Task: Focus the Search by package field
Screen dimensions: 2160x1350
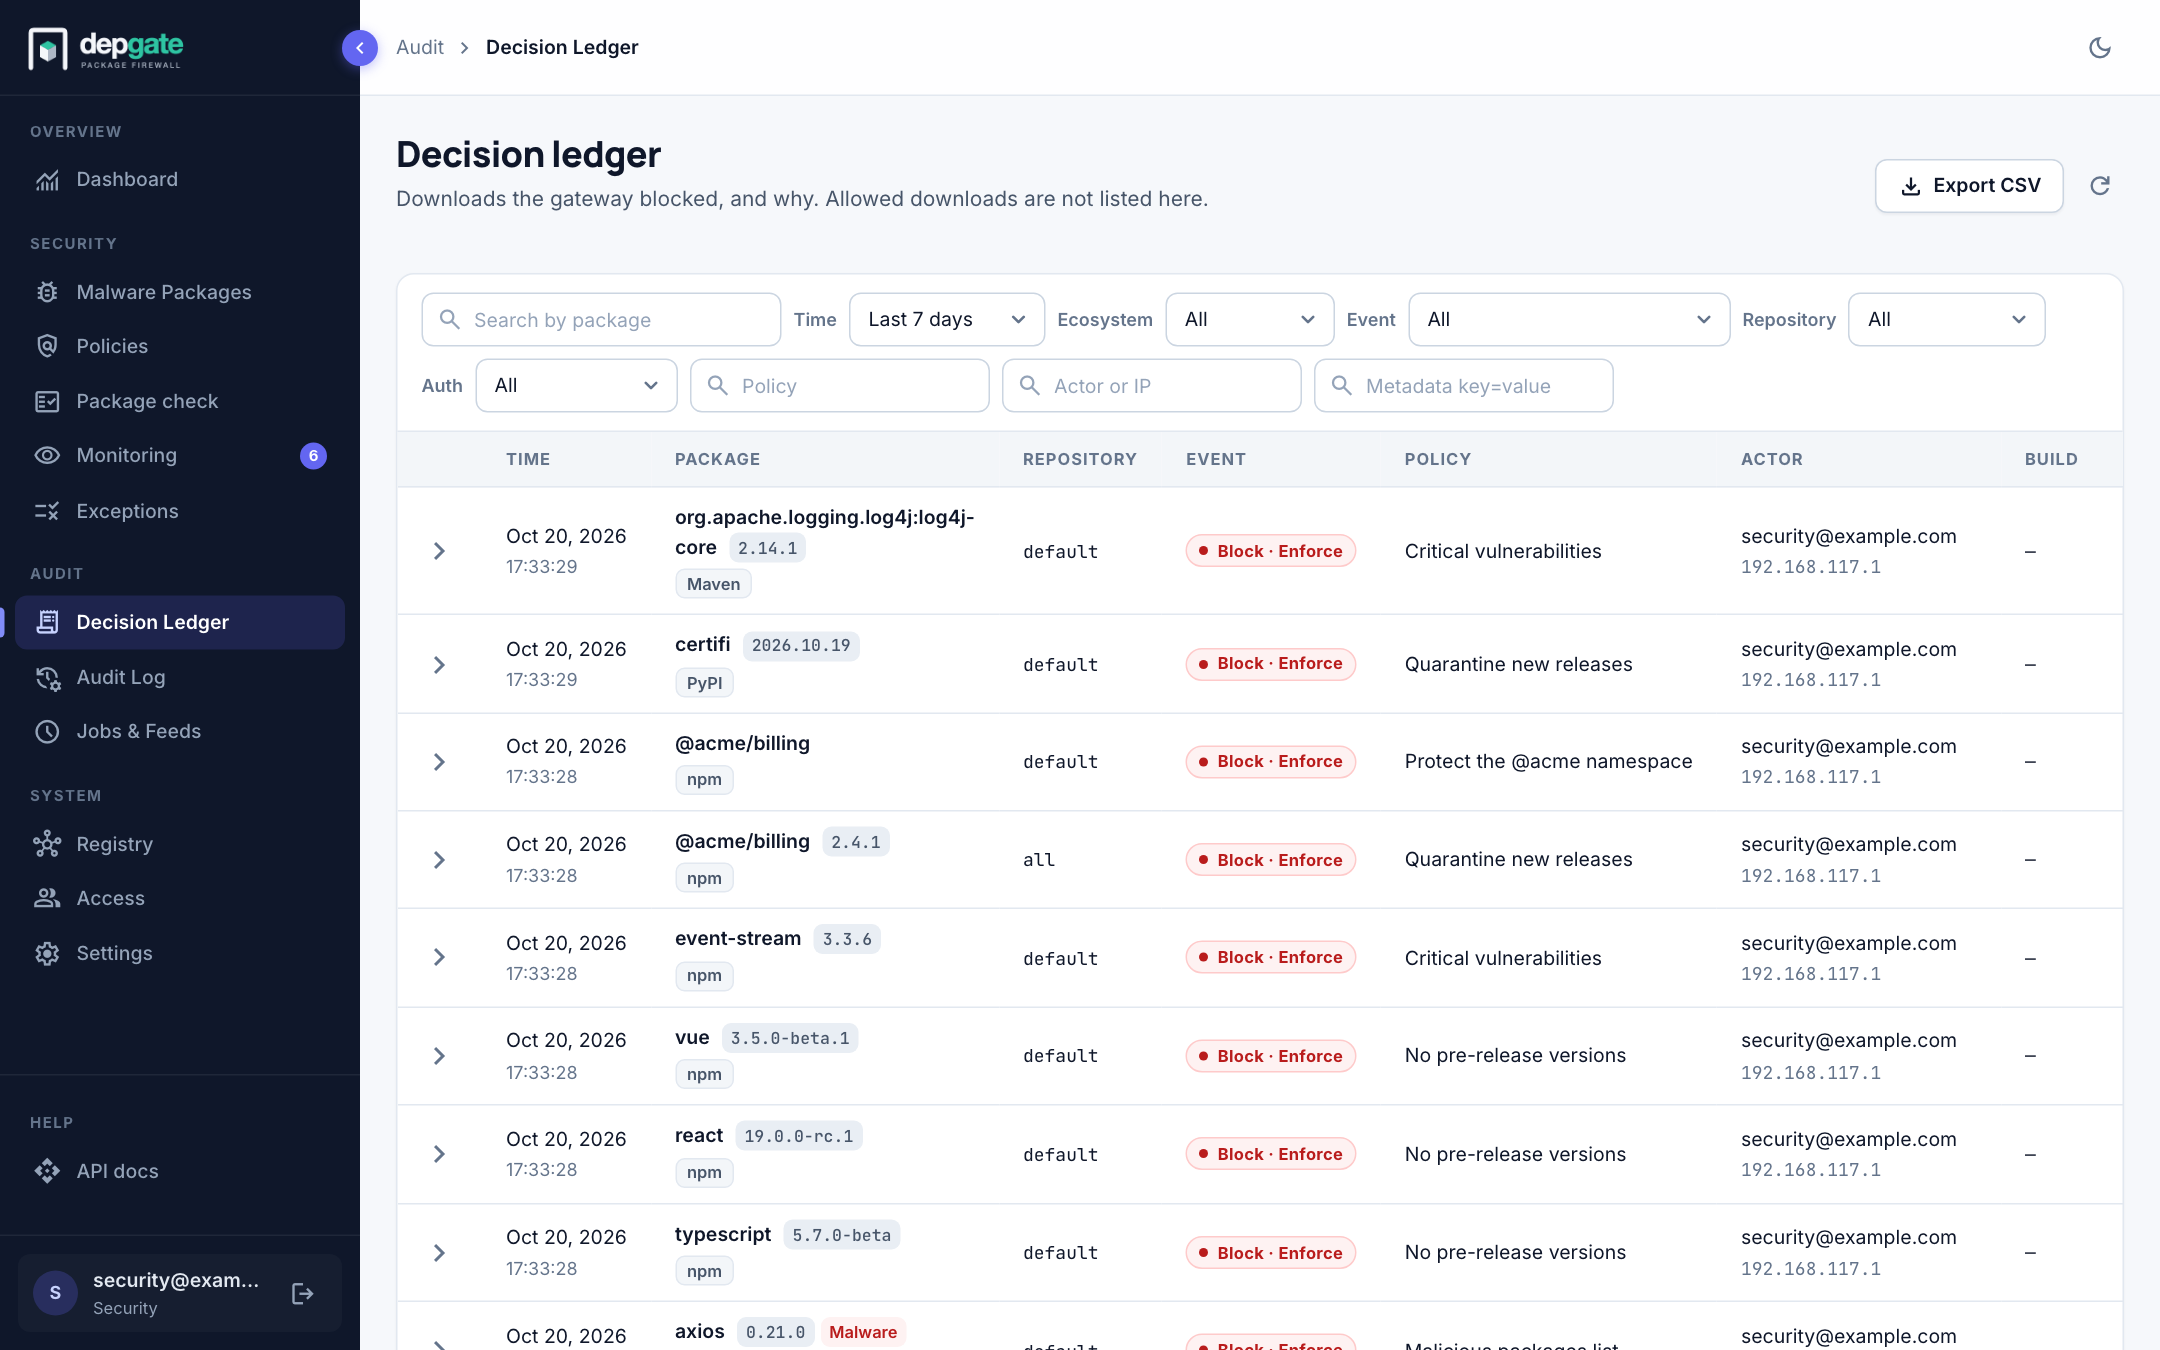Action: tap(601, 319)
